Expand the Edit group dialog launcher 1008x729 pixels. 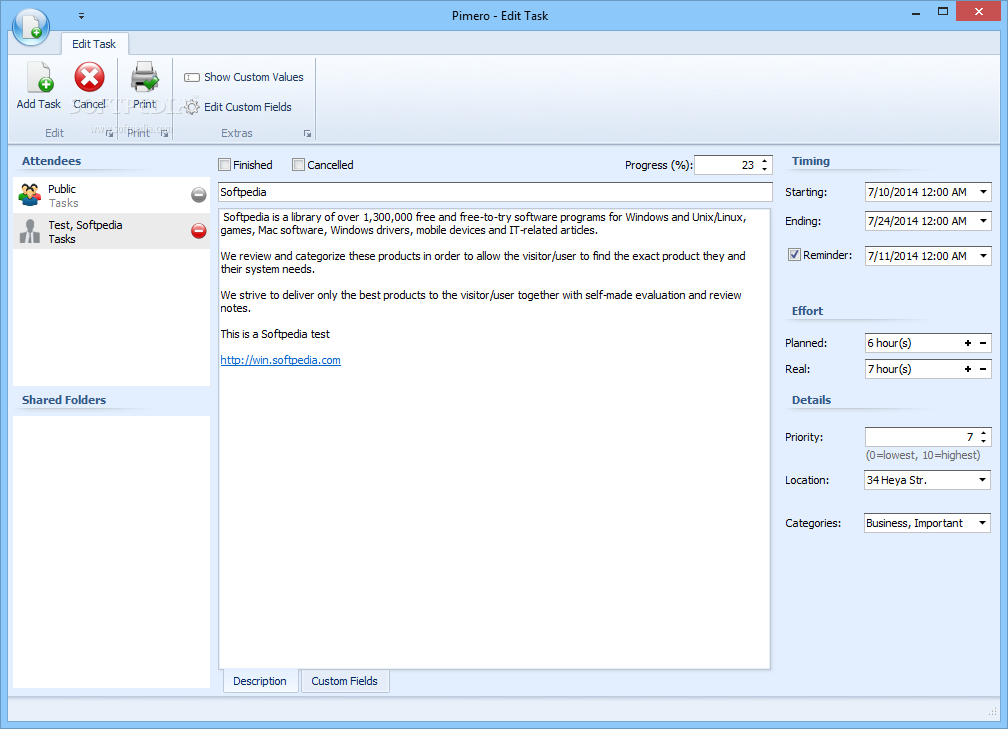tap(109, 134)
